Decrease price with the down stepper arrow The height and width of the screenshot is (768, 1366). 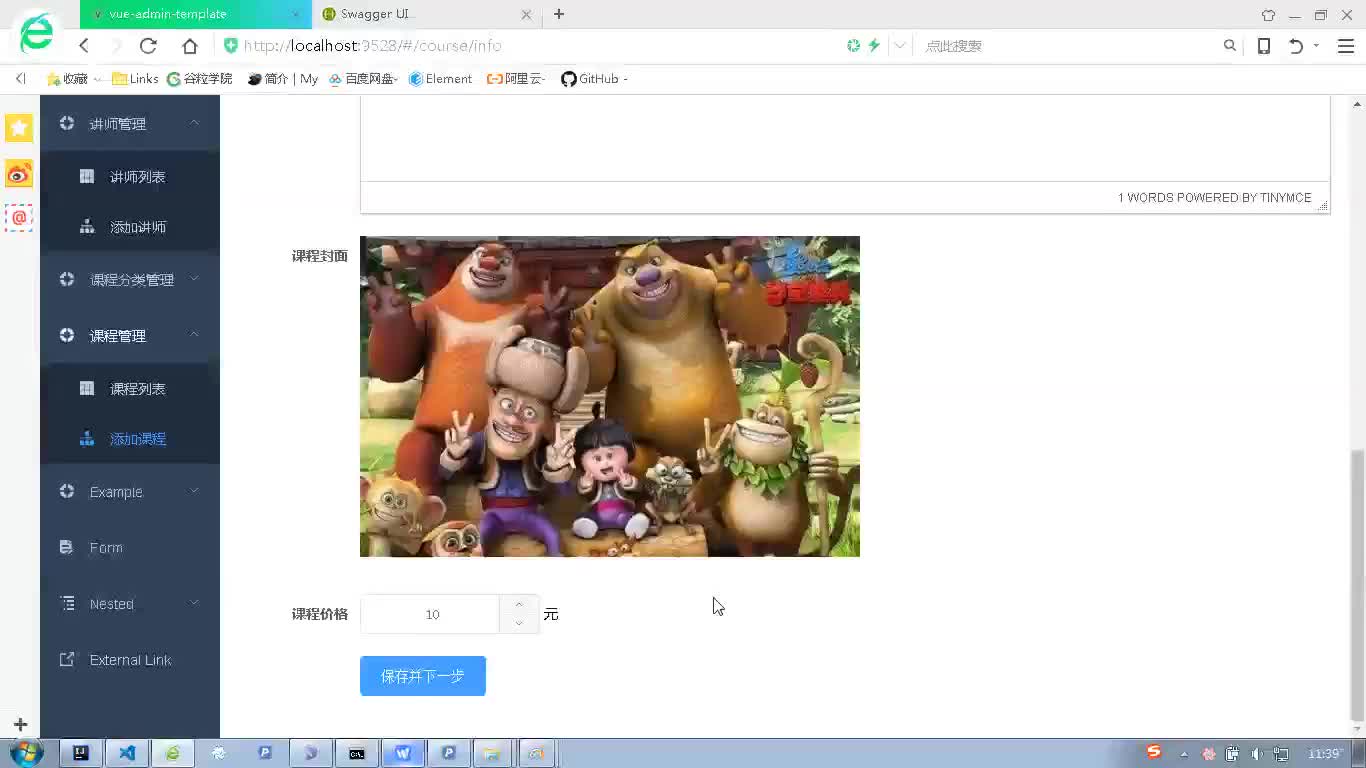519,624
